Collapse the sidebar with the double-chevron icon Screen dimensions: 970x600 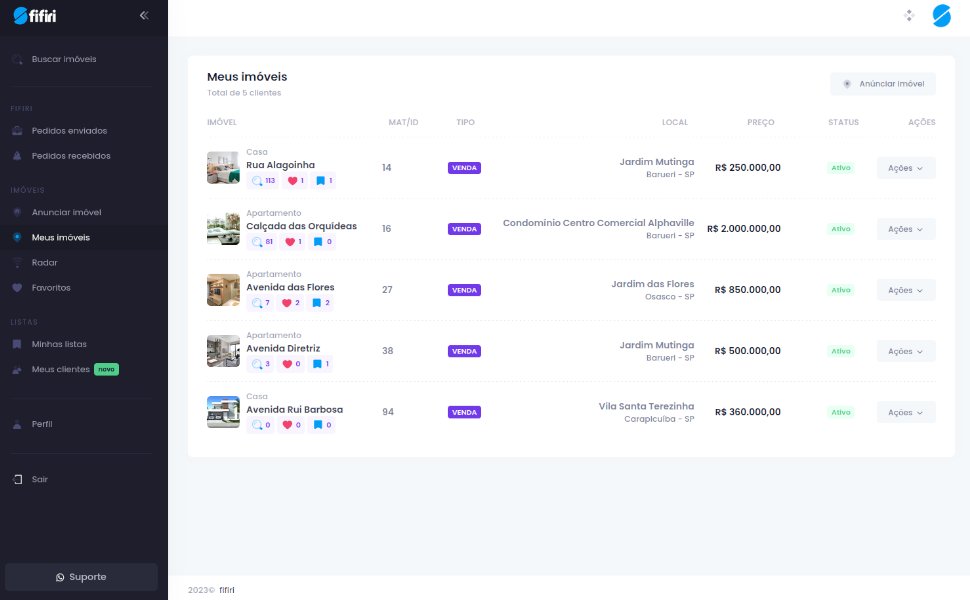[144, 15]
